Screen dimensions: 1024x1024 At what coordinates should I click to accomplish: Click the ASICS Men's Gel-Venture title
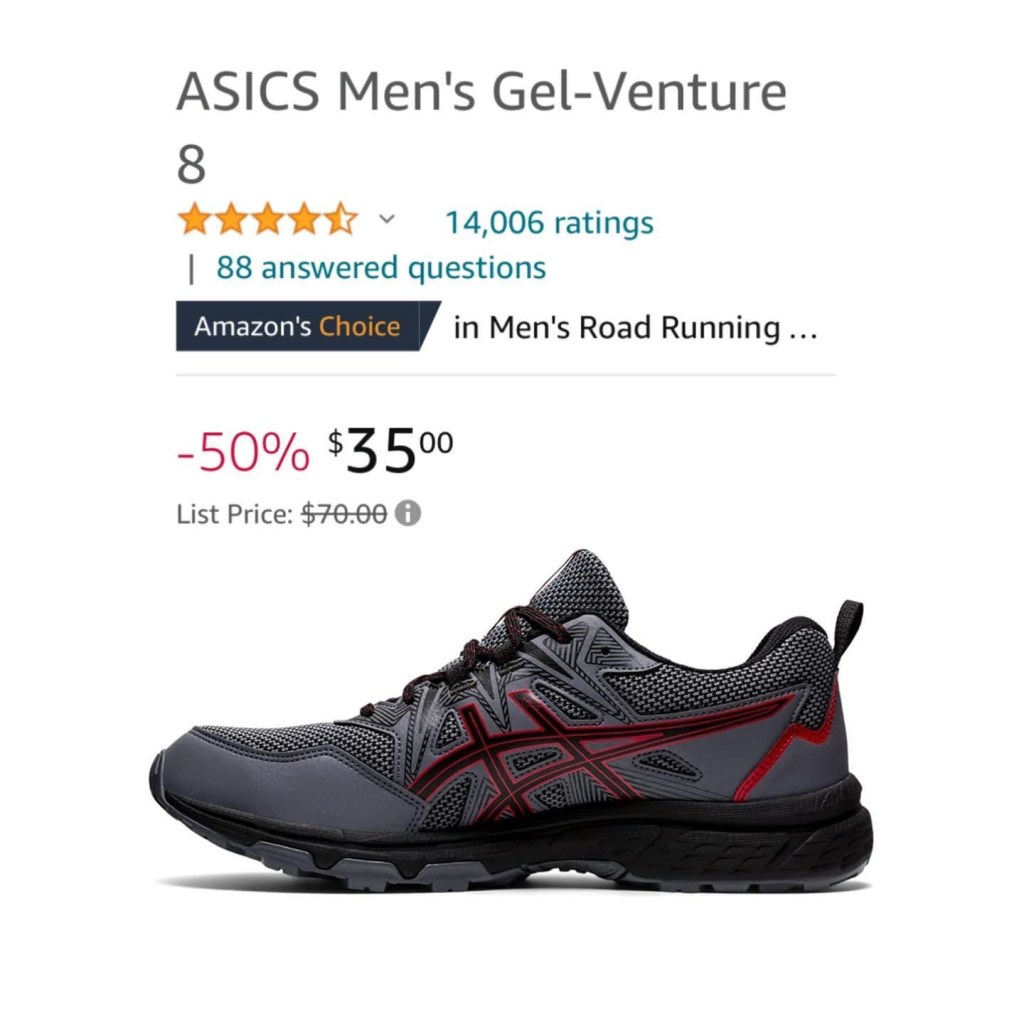481,93
